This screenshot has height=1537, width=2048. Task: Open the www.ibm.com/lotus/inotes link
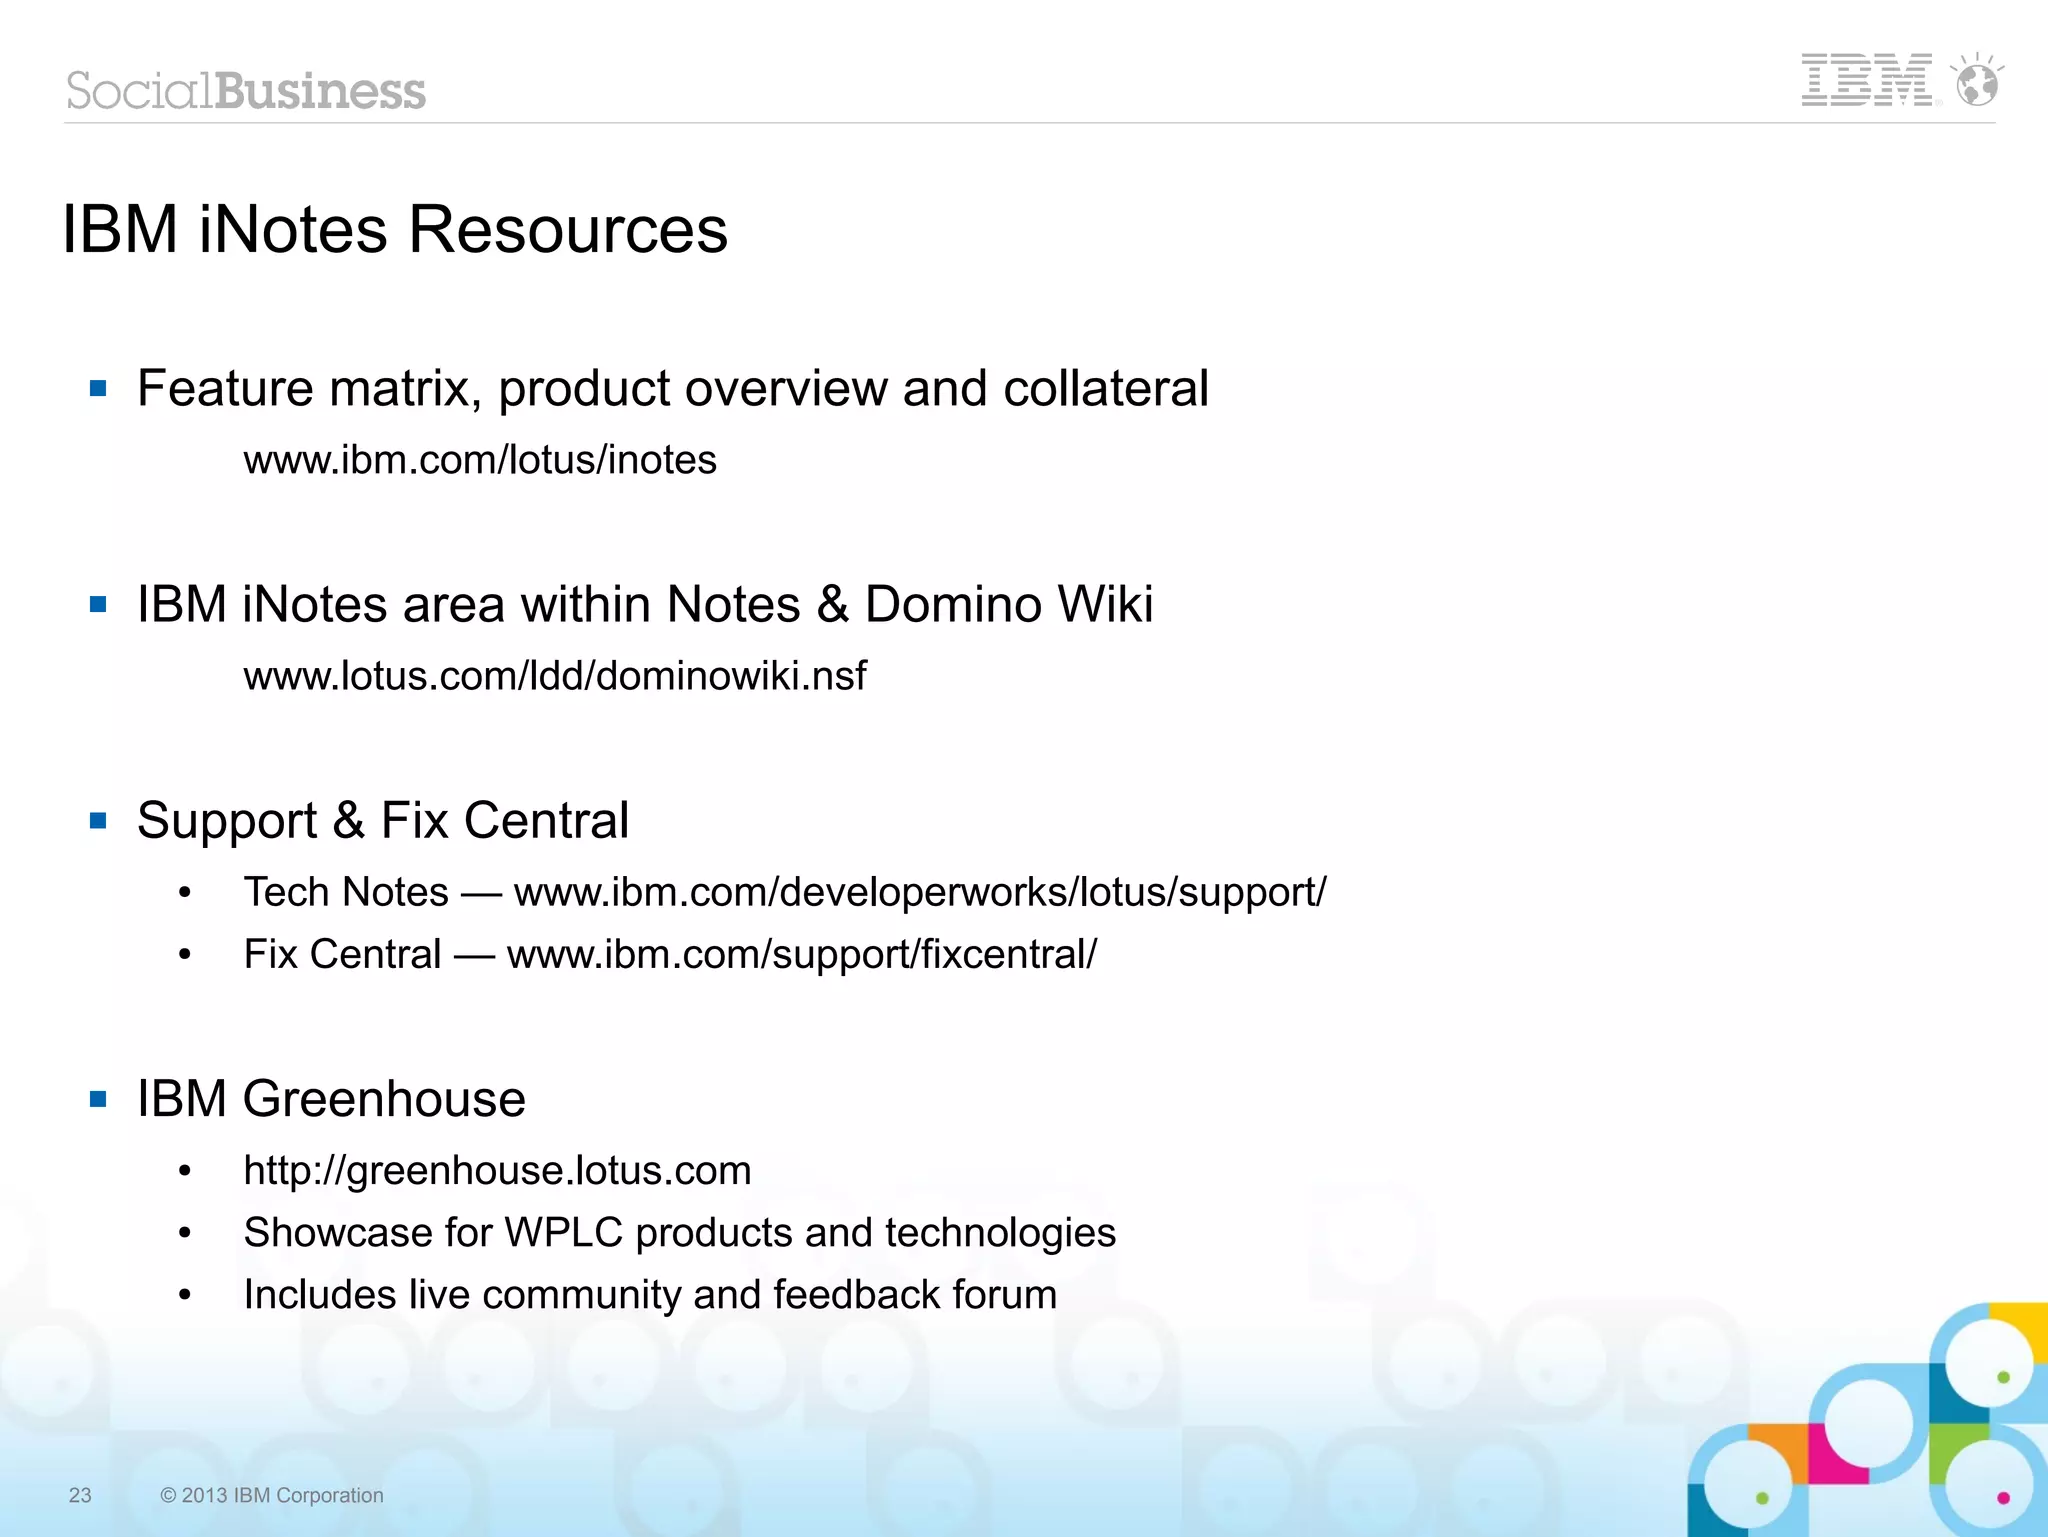tap(480, 460)
